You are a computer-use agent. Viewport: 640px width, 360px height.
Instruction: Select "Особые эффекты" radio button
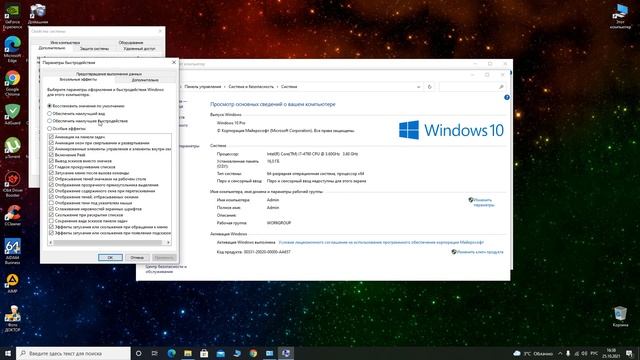point(49,129)
